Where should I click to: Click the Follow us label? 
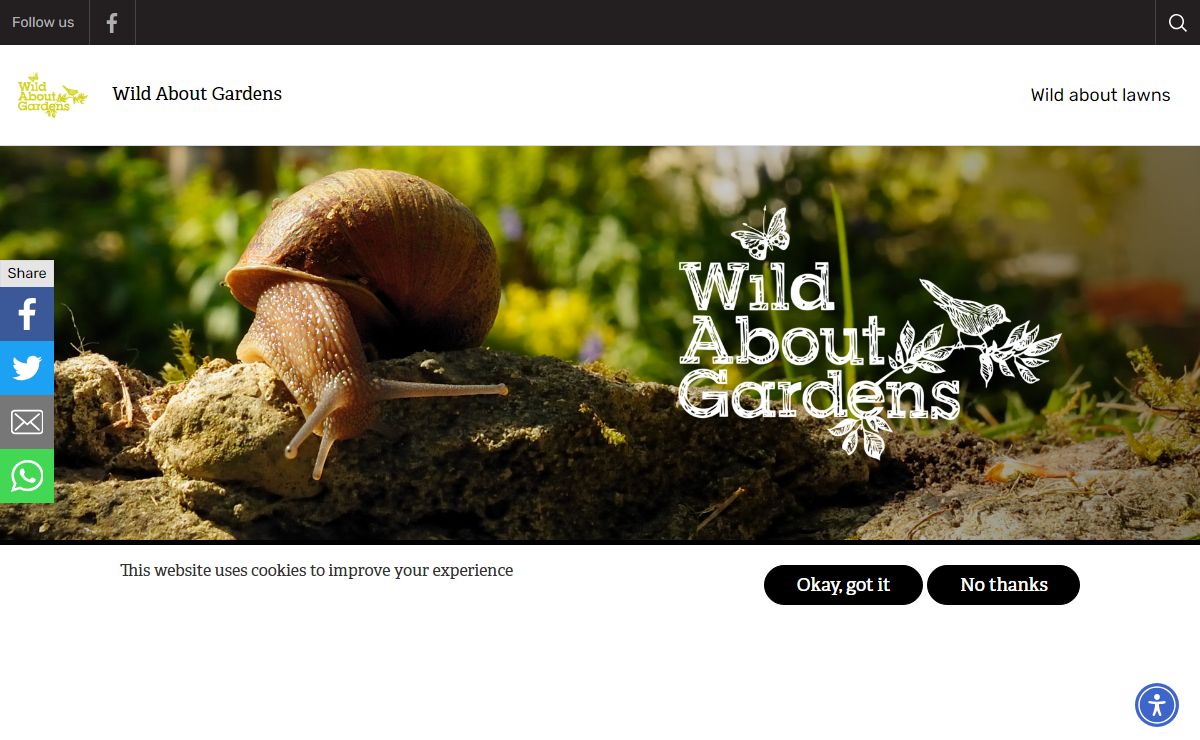pos(43,22)
